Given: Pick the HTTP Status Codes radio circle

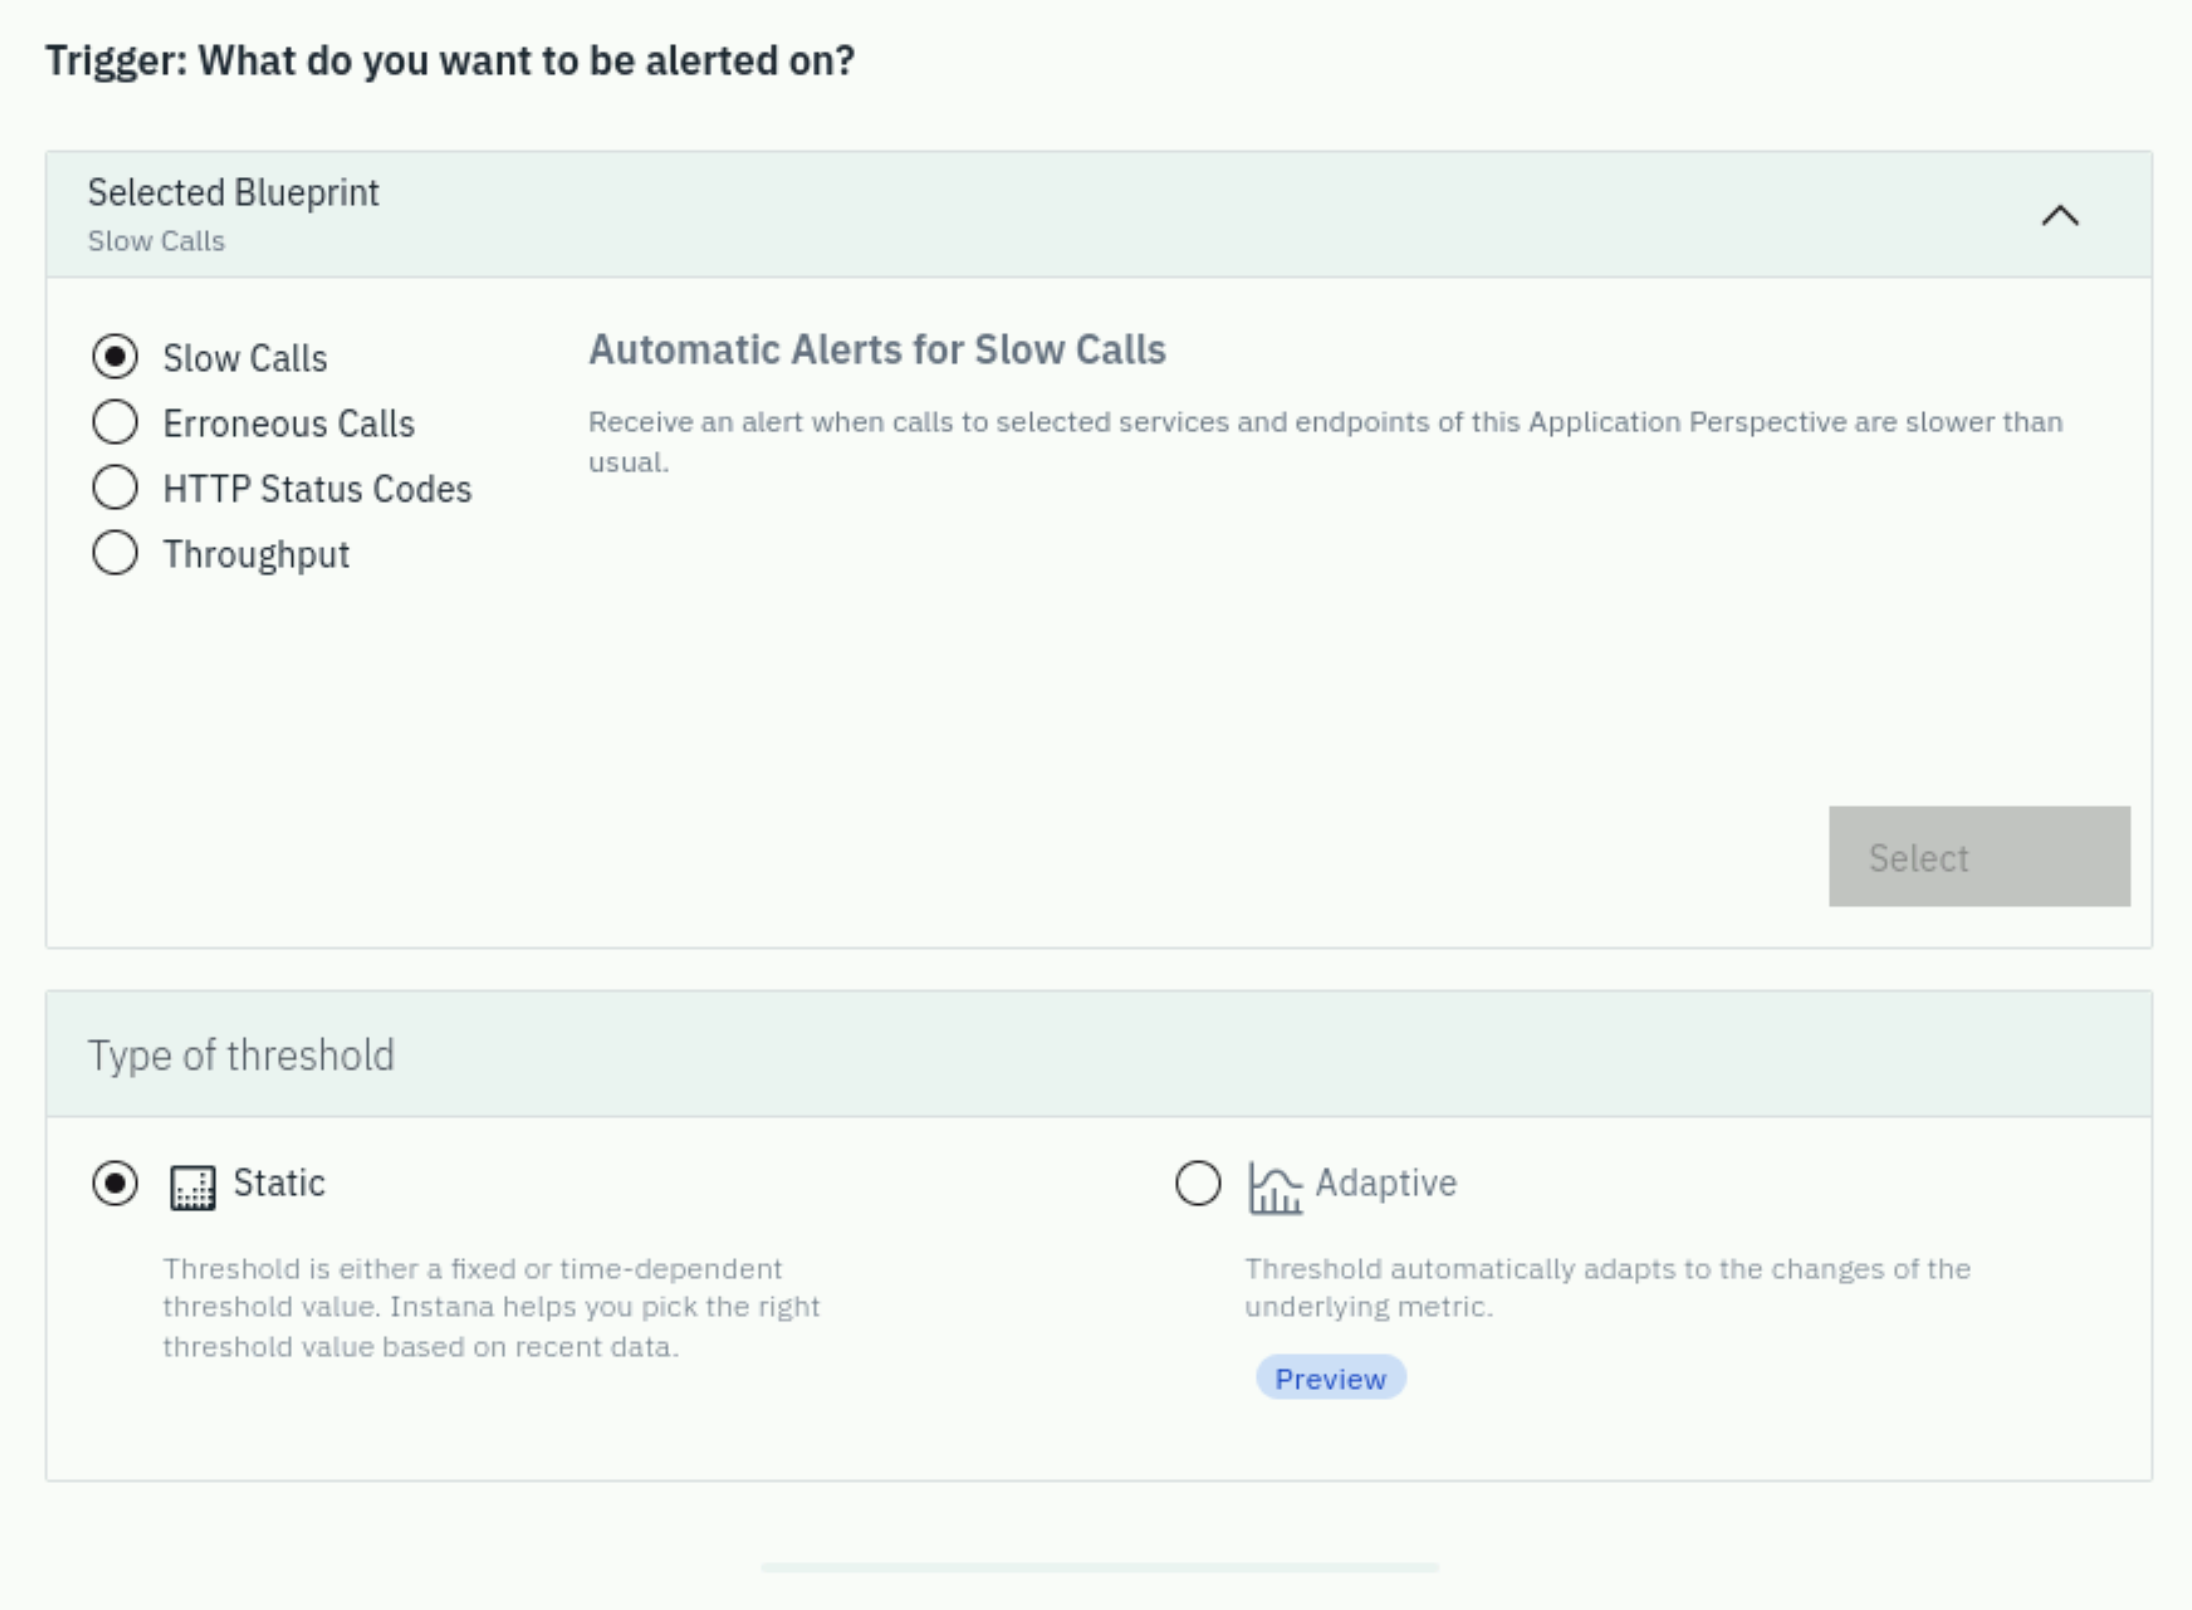Looking at the screenshot, I should coord(115,488).
